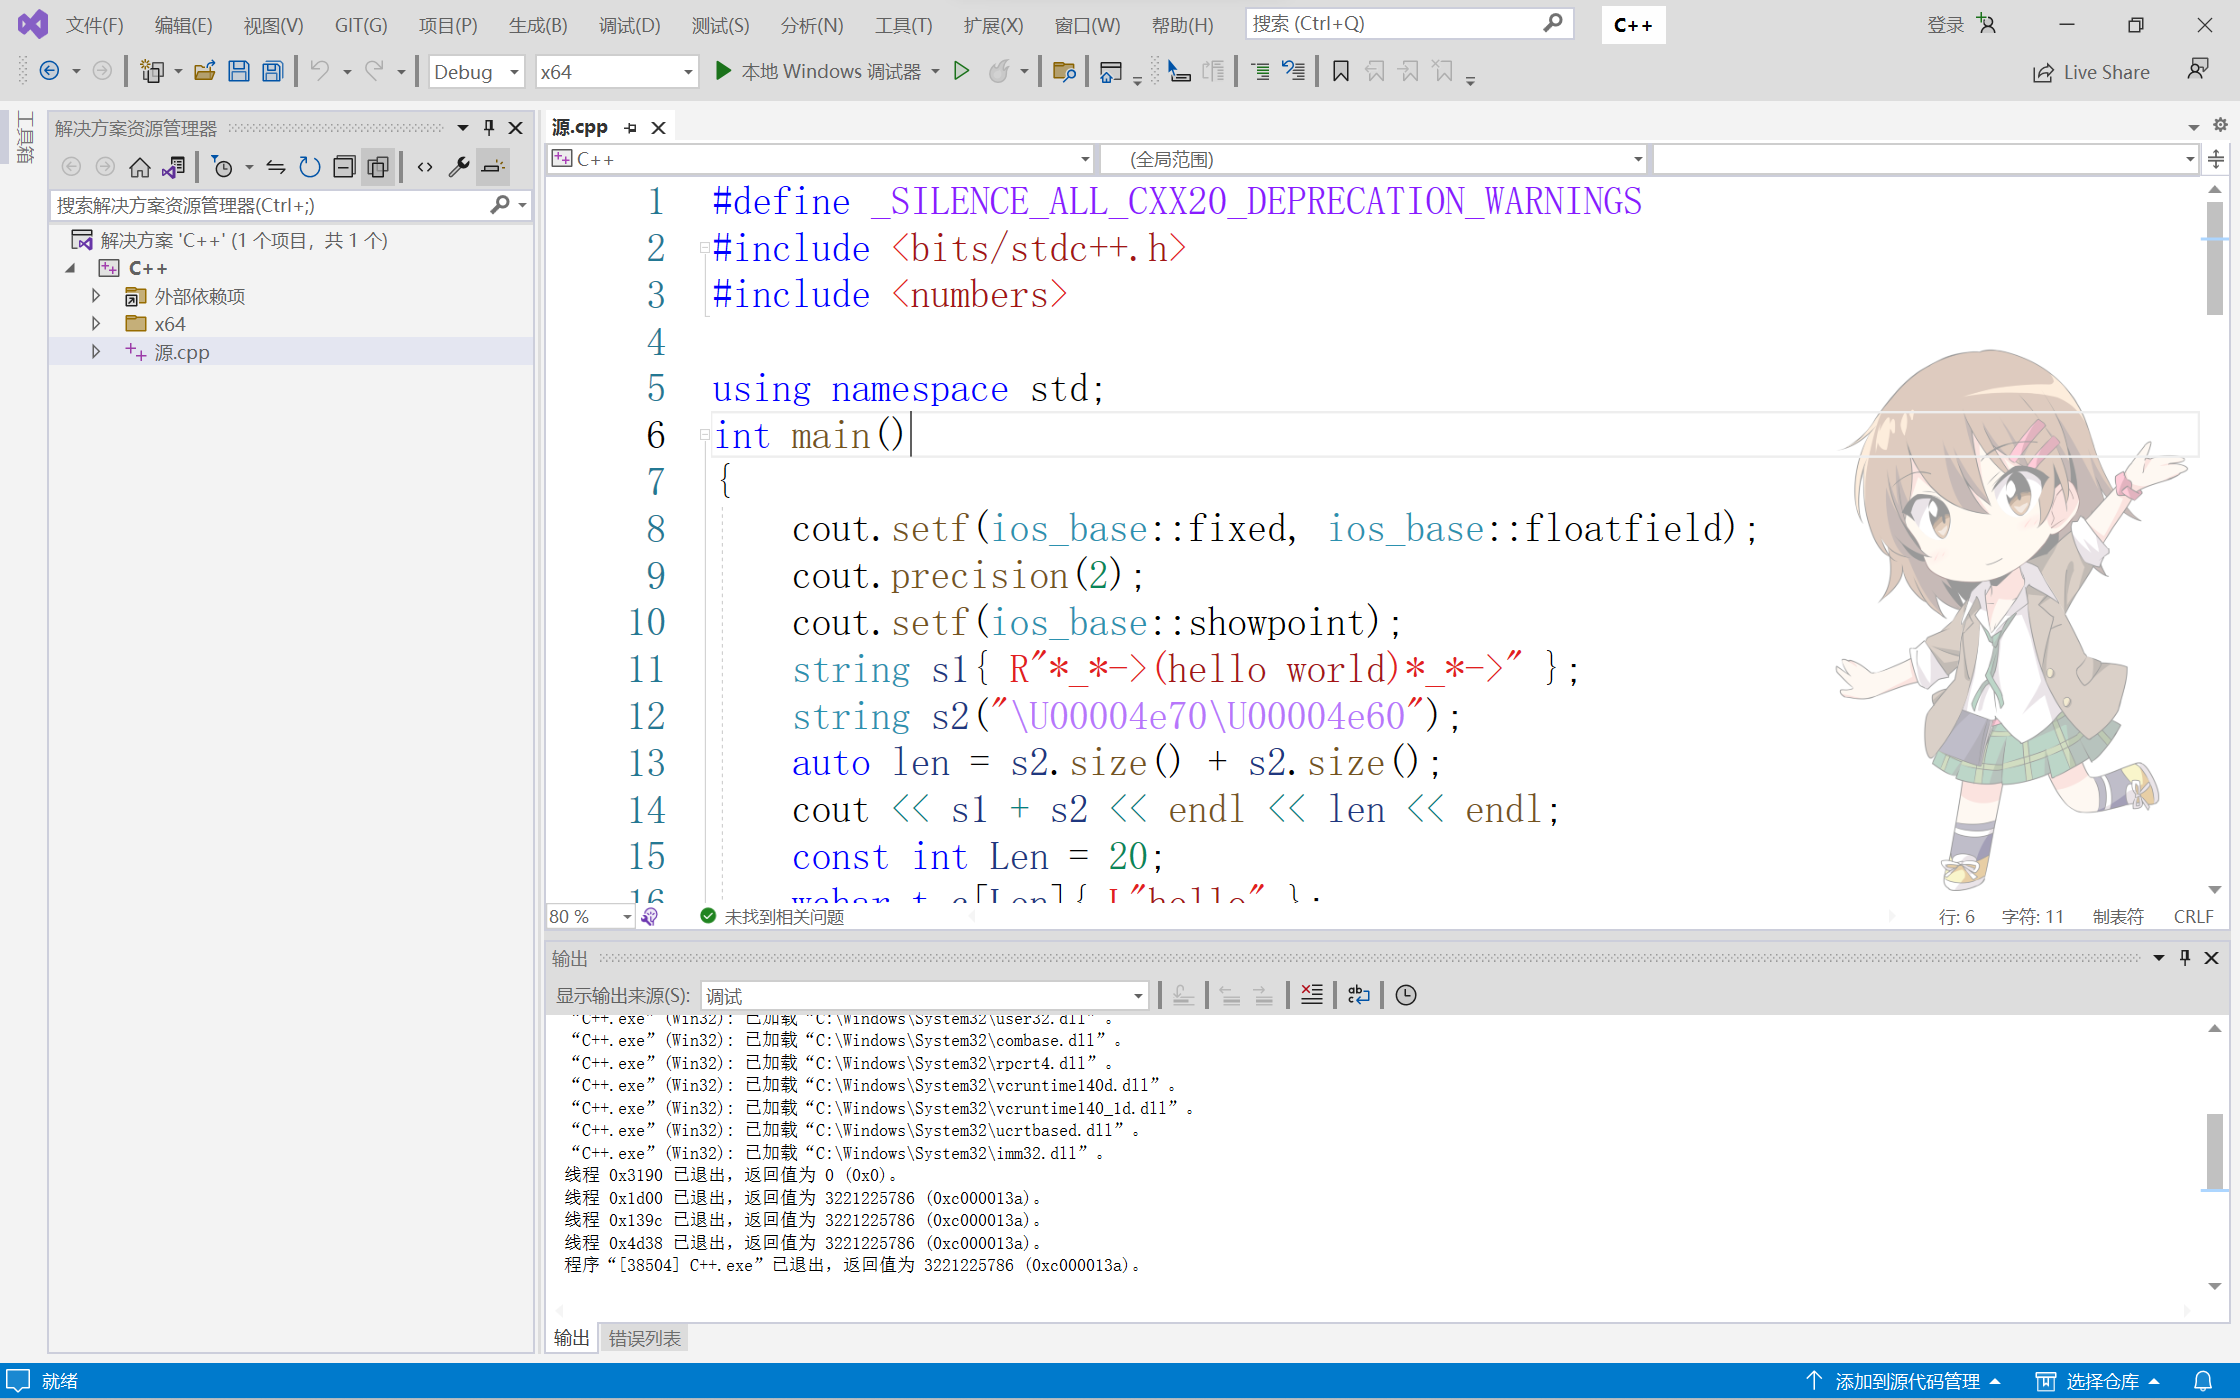This screenshot has height=1400, width=2240.
Task: Open the Debug configuration dropdown
Action: 476,72
